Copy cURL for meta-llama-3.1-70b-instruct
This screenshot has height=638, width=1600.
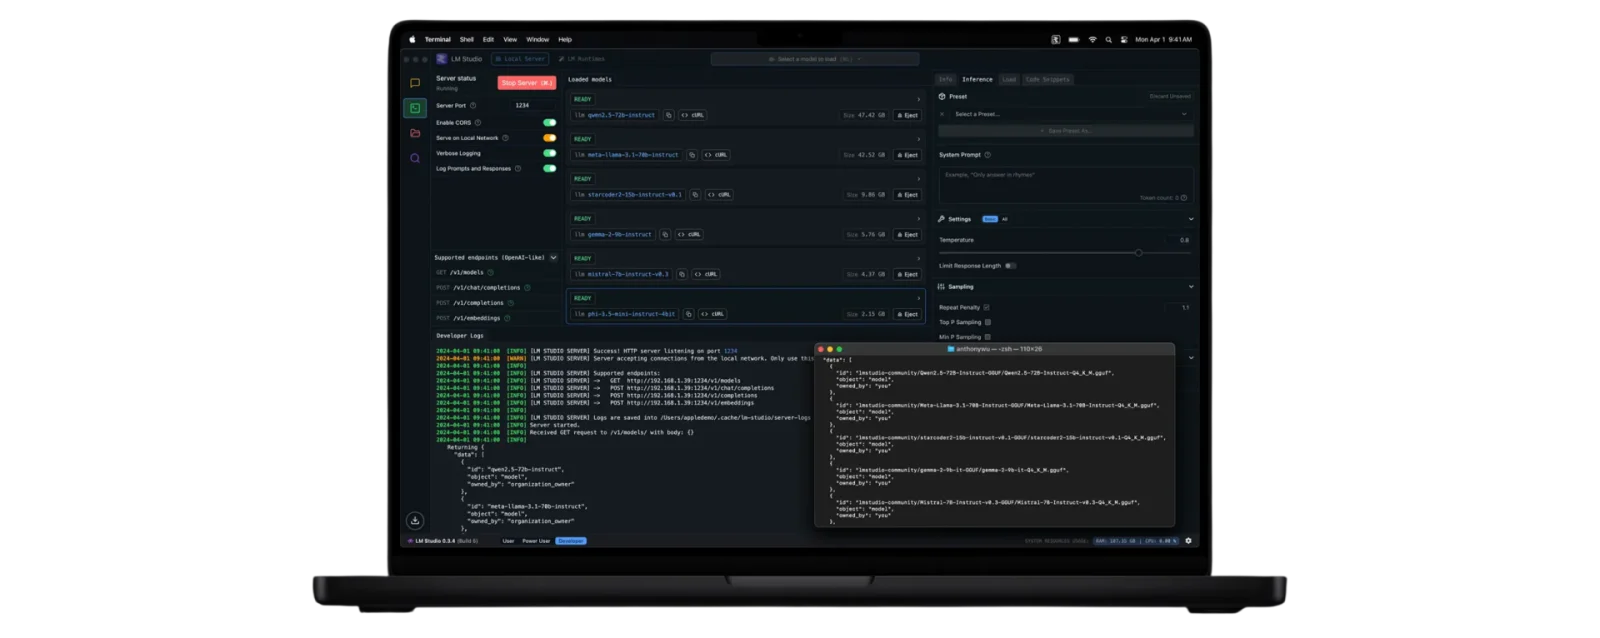(716, 155)
